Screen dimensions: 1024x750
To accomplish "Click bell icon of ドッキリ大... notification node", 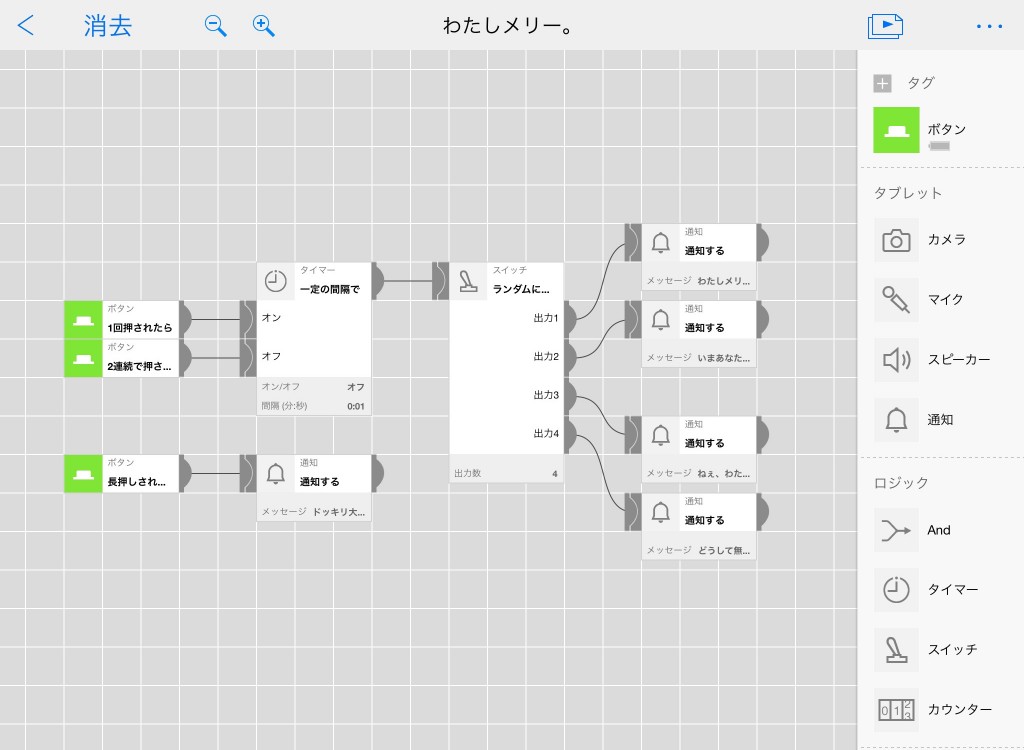I will coord(276,474).
